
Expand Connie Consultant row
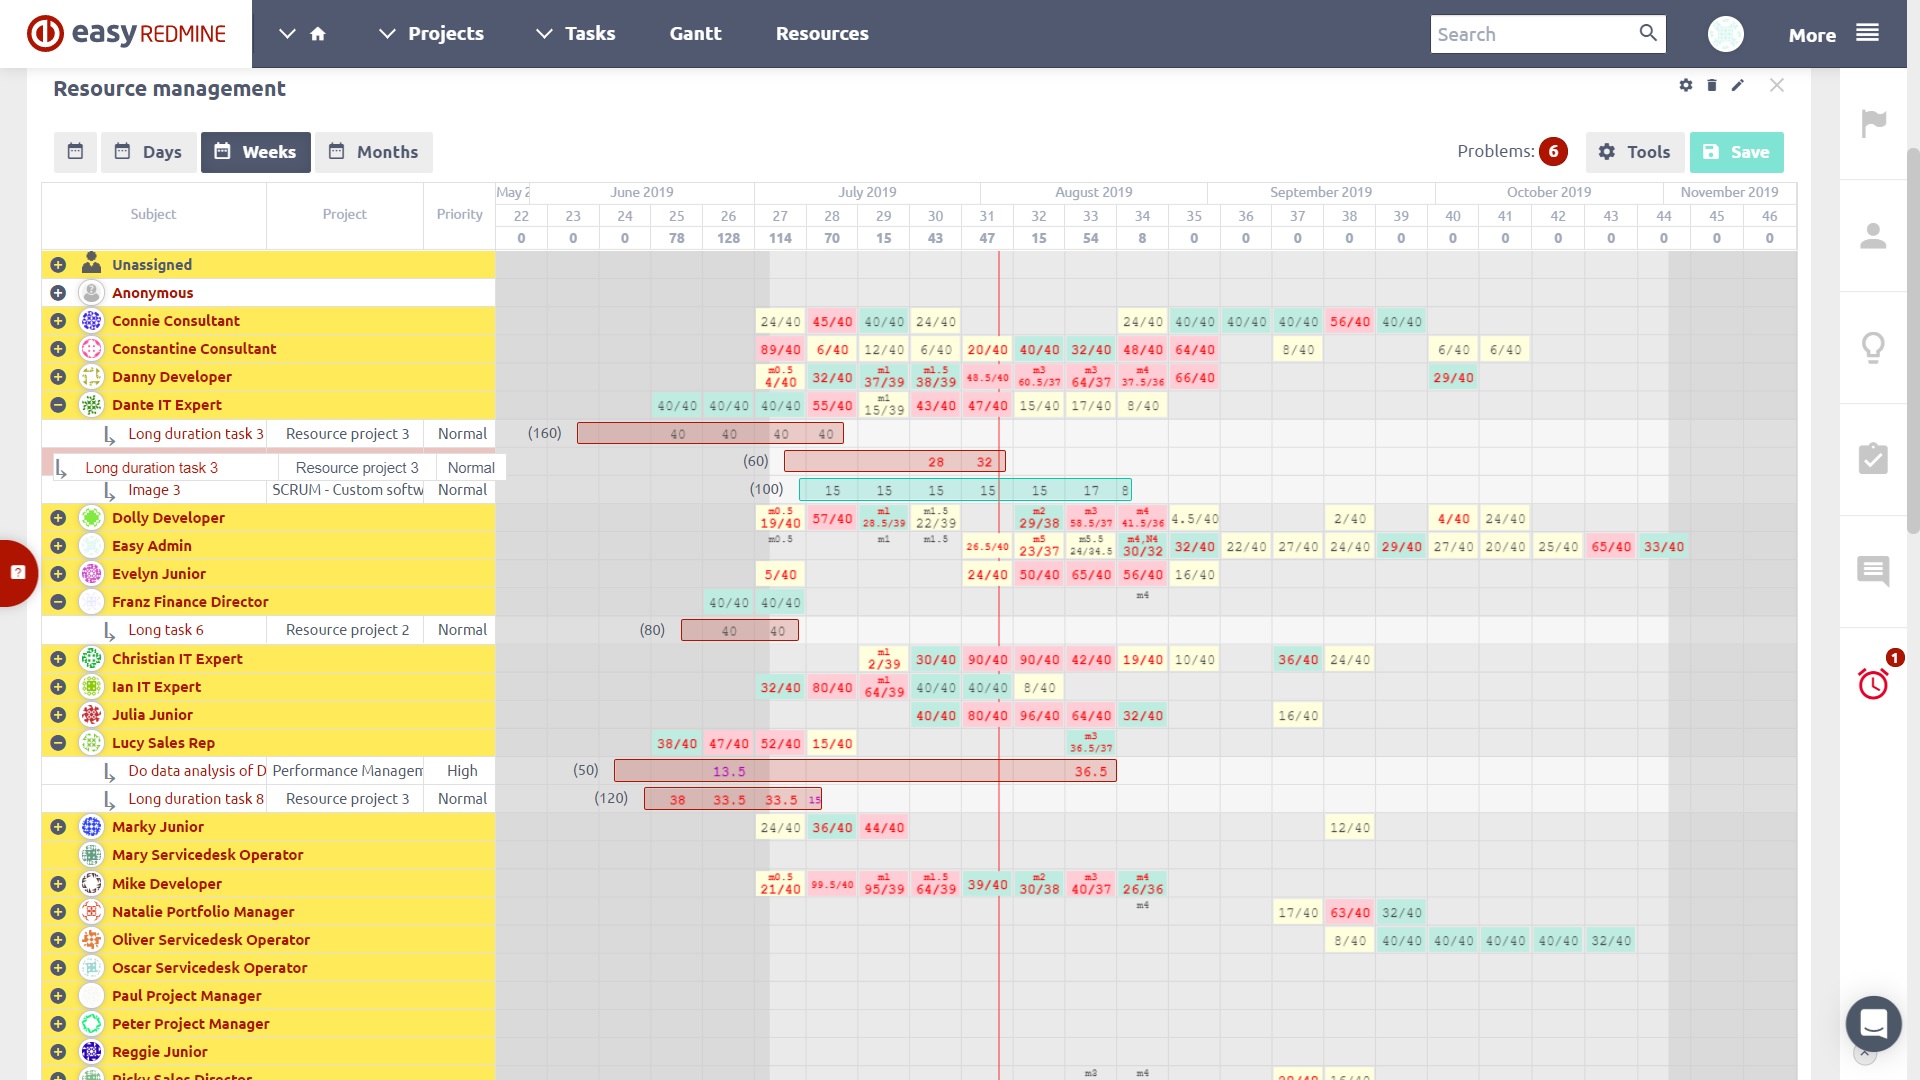click(58, 321)
